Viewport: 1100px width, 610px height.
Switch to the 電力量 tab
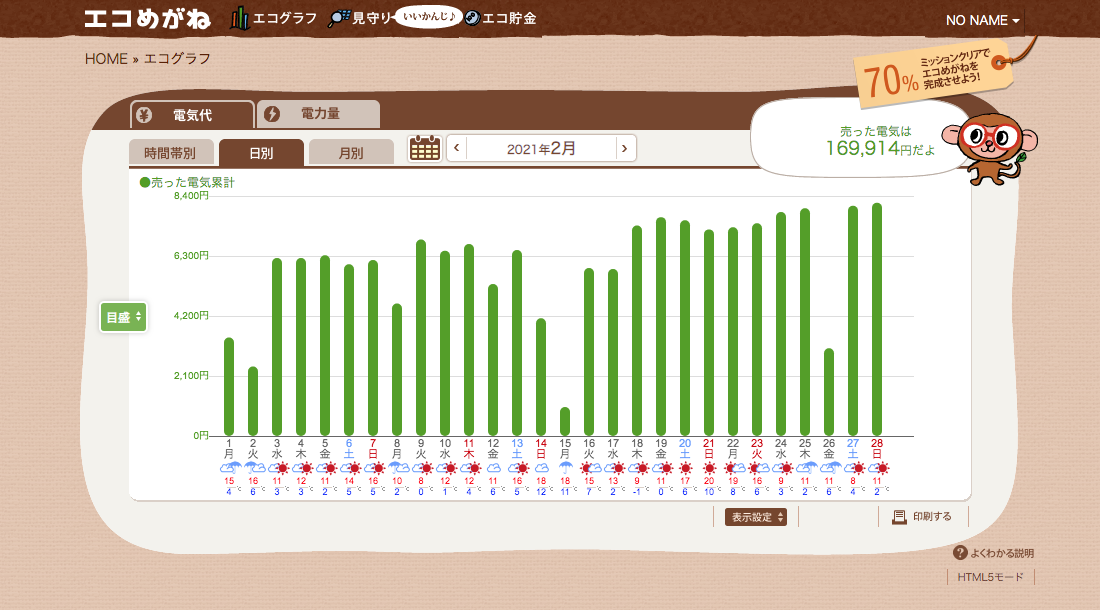(x=318, y=114)
